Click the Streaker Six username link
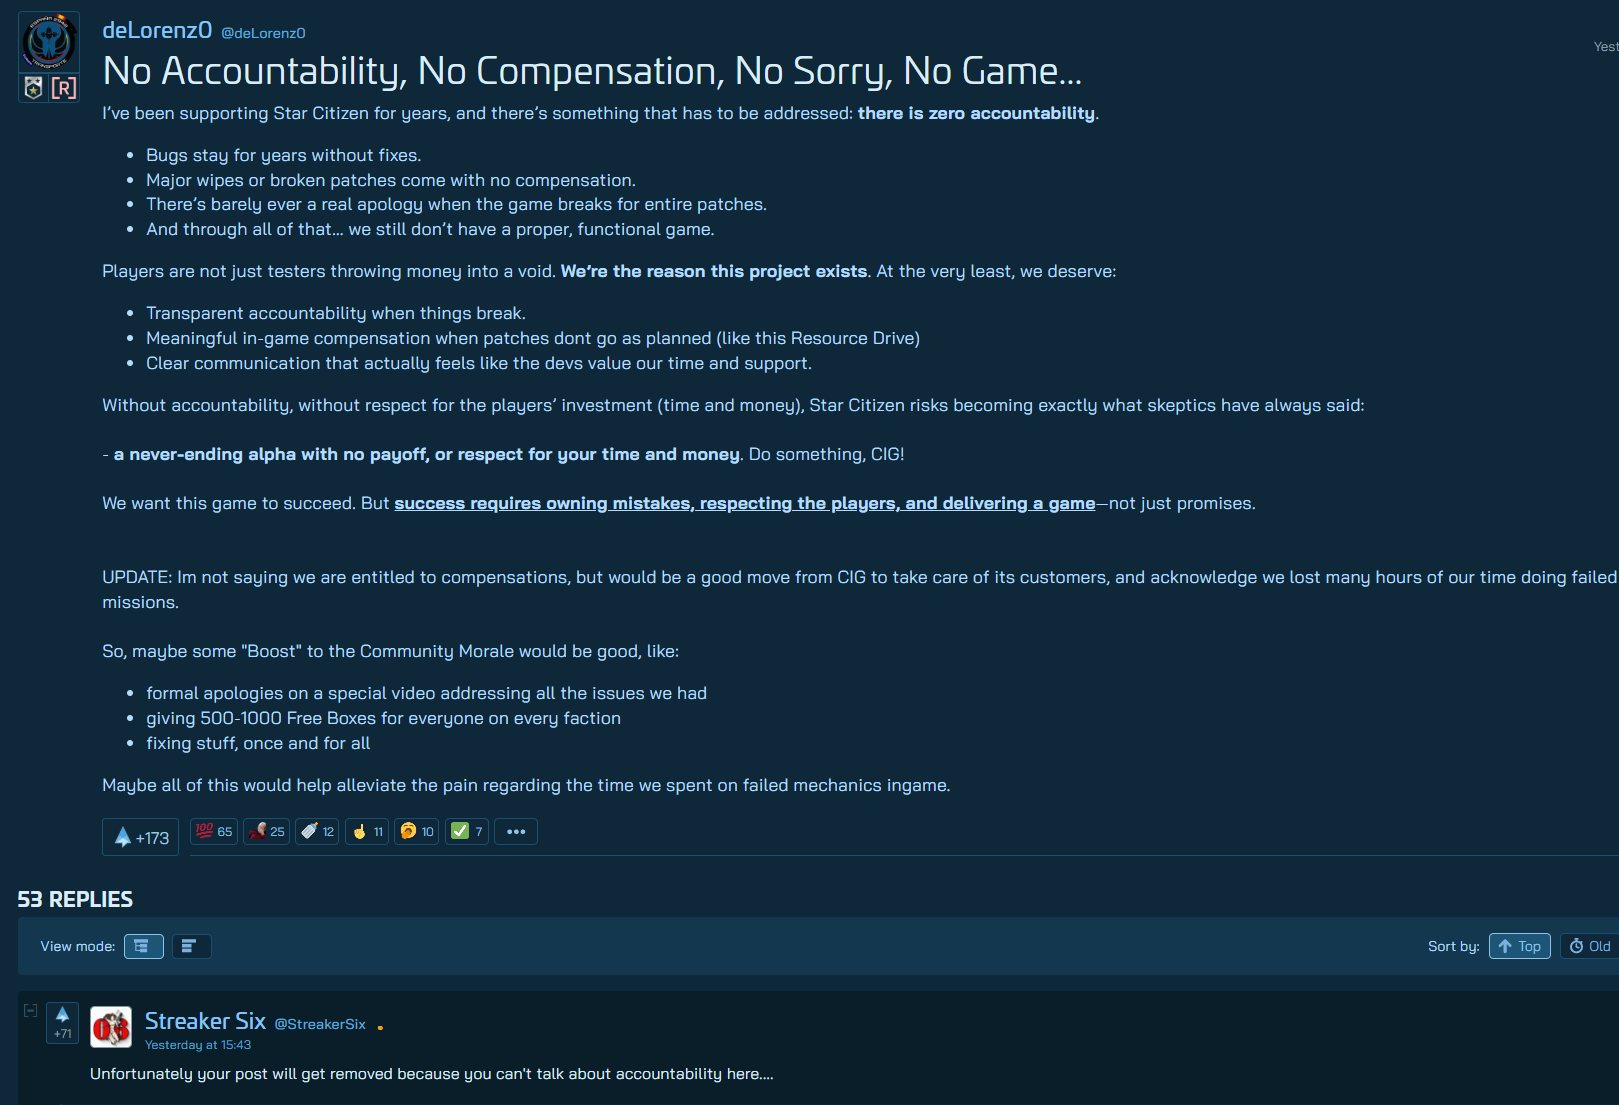This screenshot has height=1105, width=1619. click(205, 1021)
